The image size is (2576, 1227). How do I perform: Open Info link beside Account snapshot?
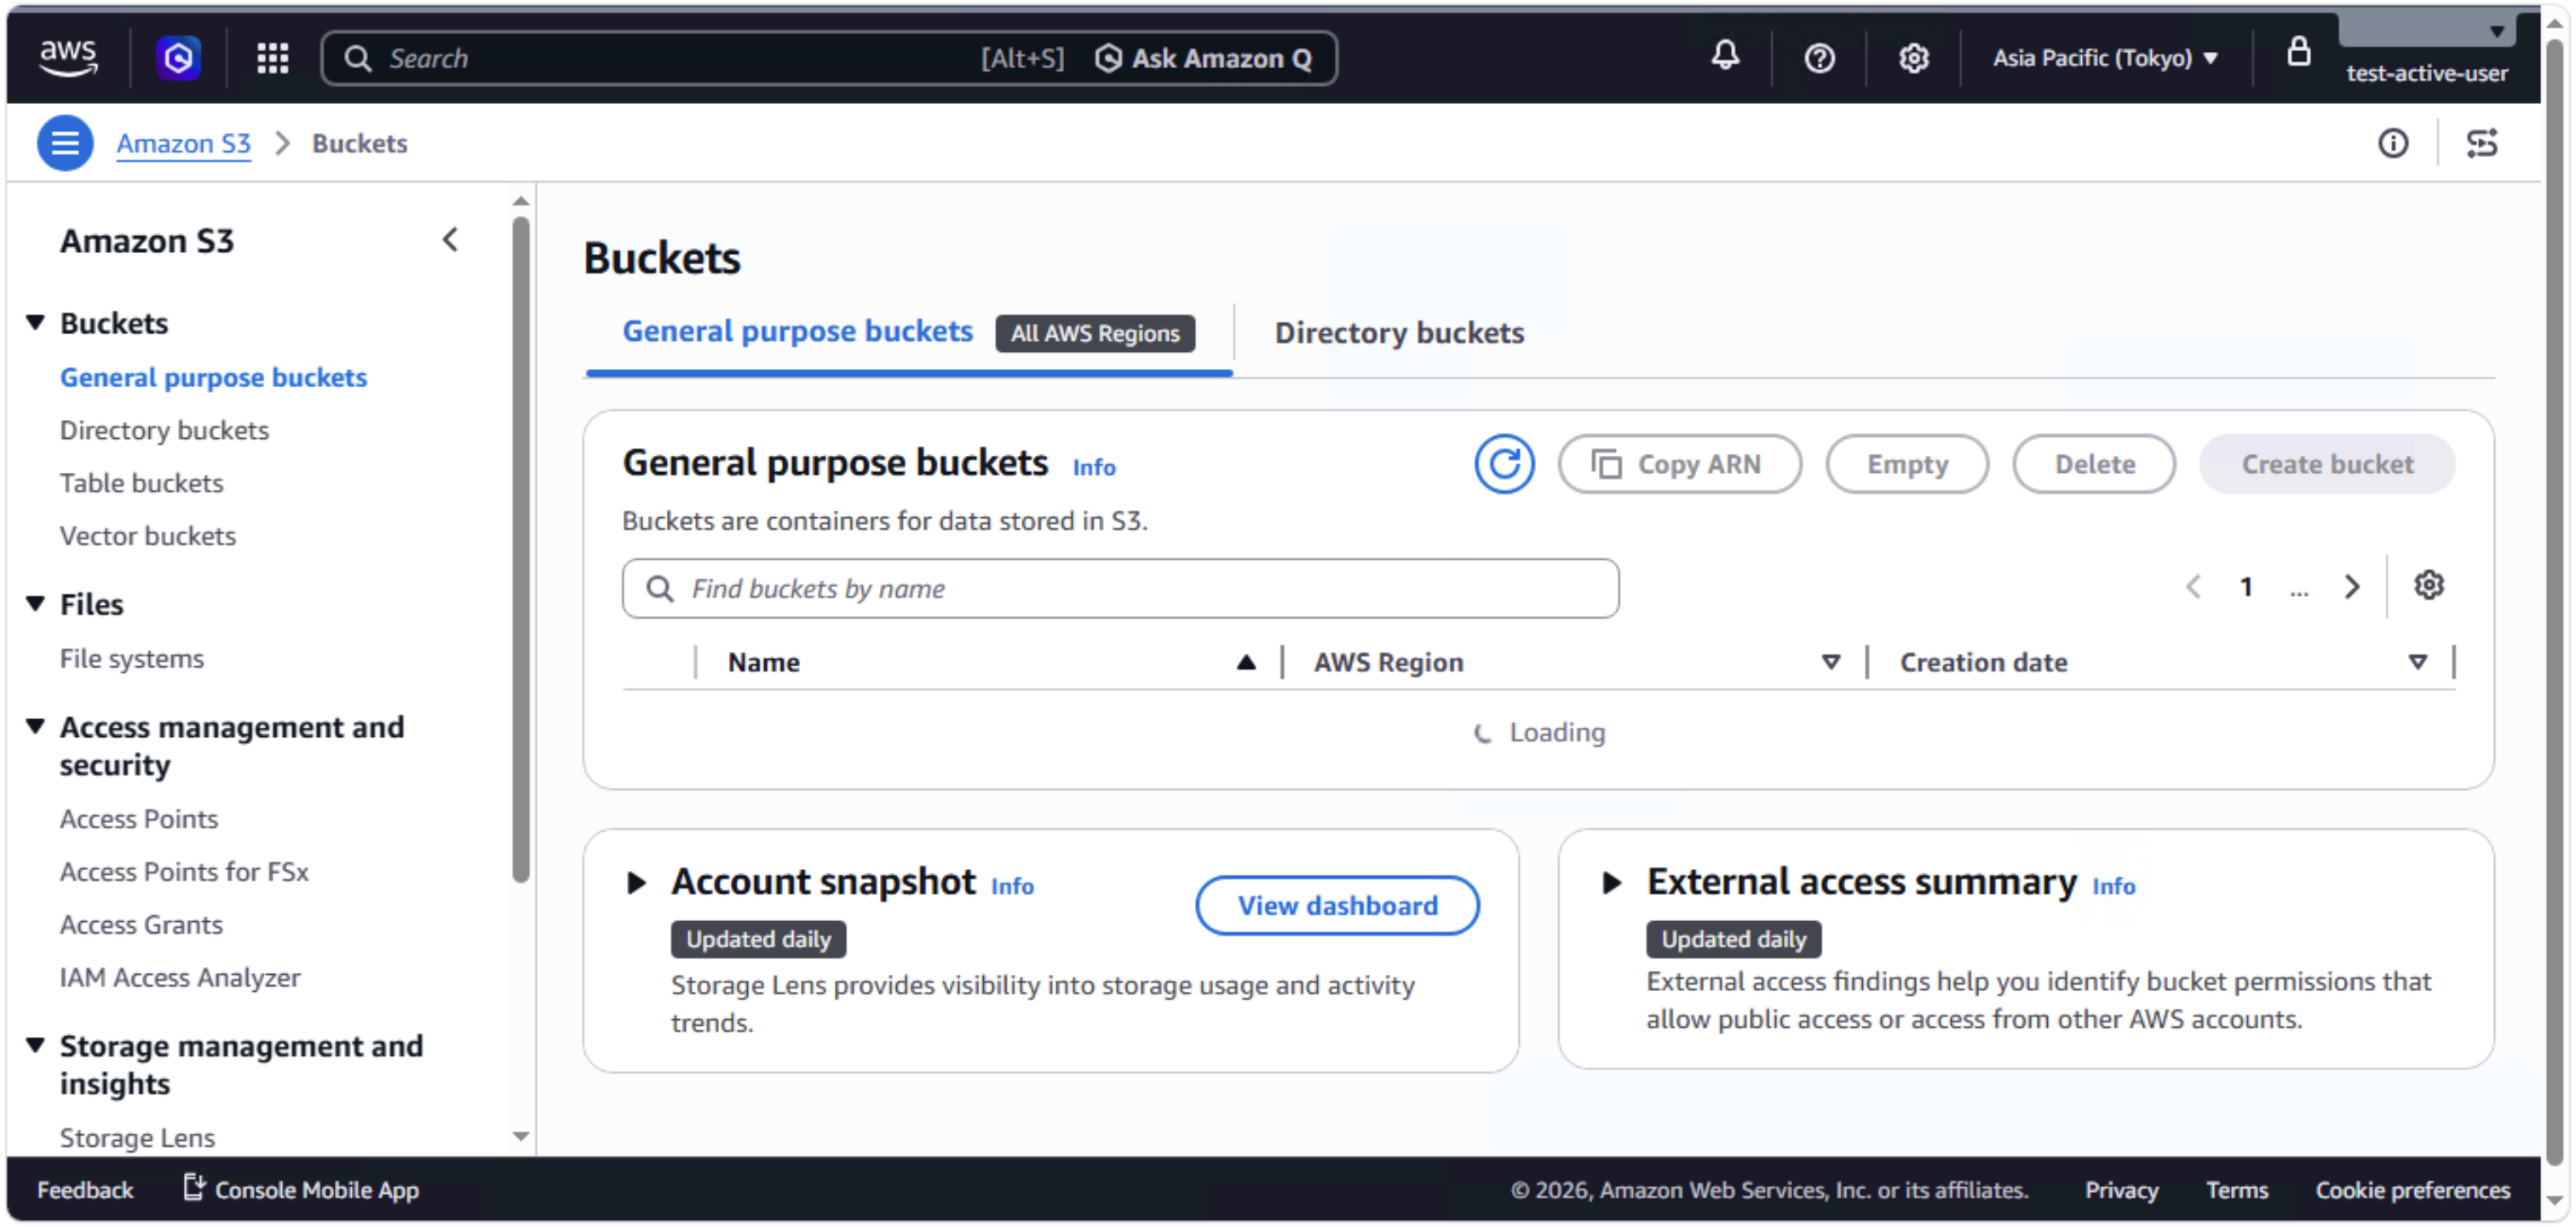point(1012,886)
